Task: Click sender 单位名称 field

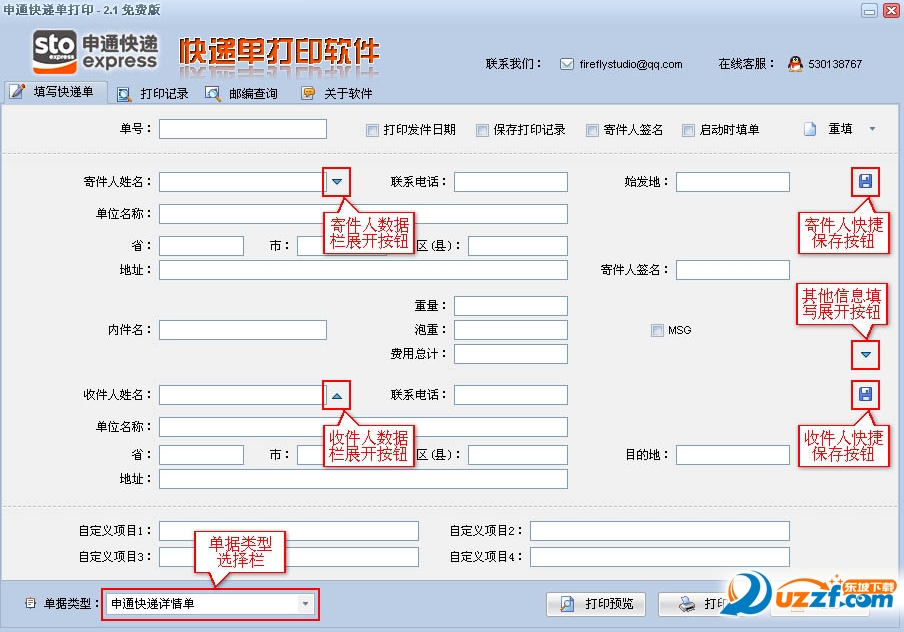Action: click(x=363, y=214)
